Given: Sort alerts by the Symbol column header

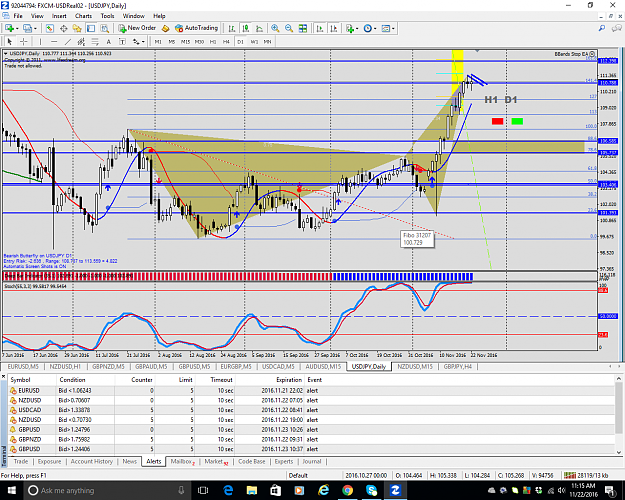Looking at the screenshot, I should coord(20,380).
